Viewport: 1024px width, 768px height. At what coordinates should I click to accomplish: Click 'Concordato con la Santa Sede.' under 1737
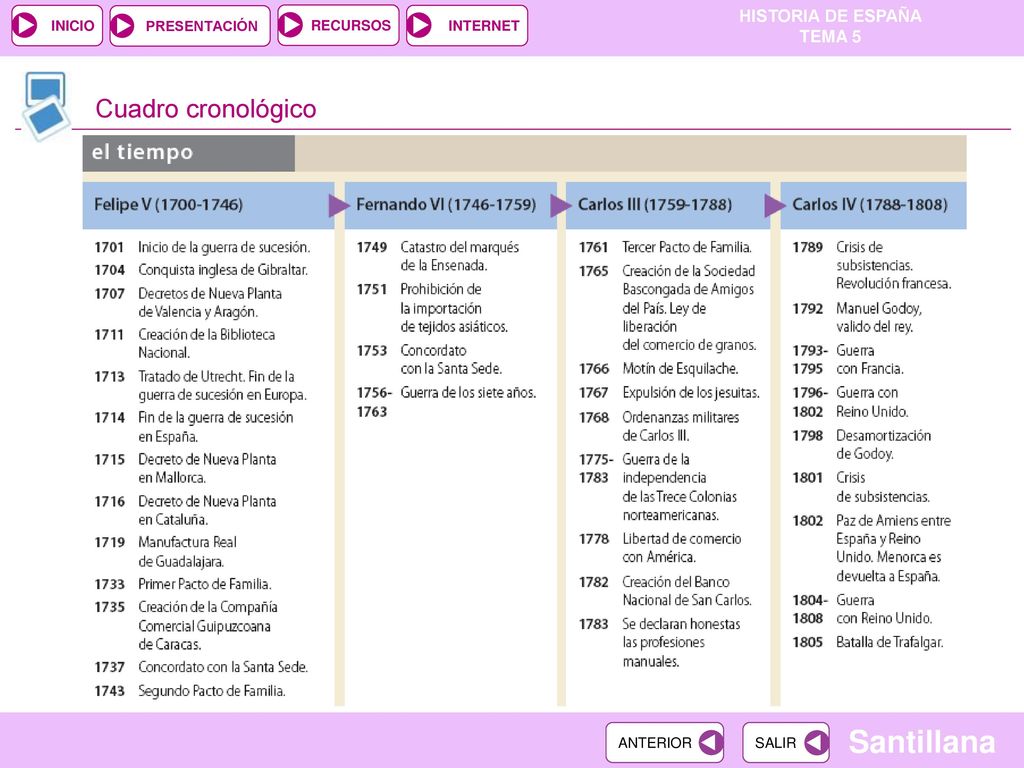(x=223, y=667)
